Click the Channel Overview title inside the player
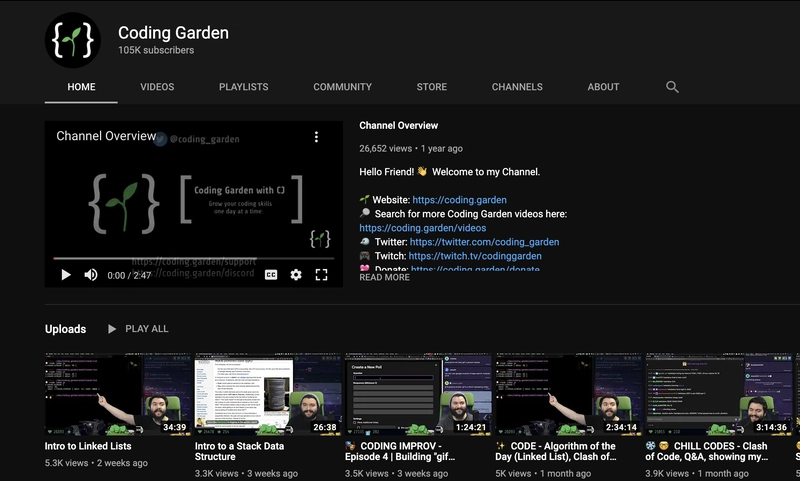Image resolution: width=800 pixels, height=481 pixels. tap(106, 136)
